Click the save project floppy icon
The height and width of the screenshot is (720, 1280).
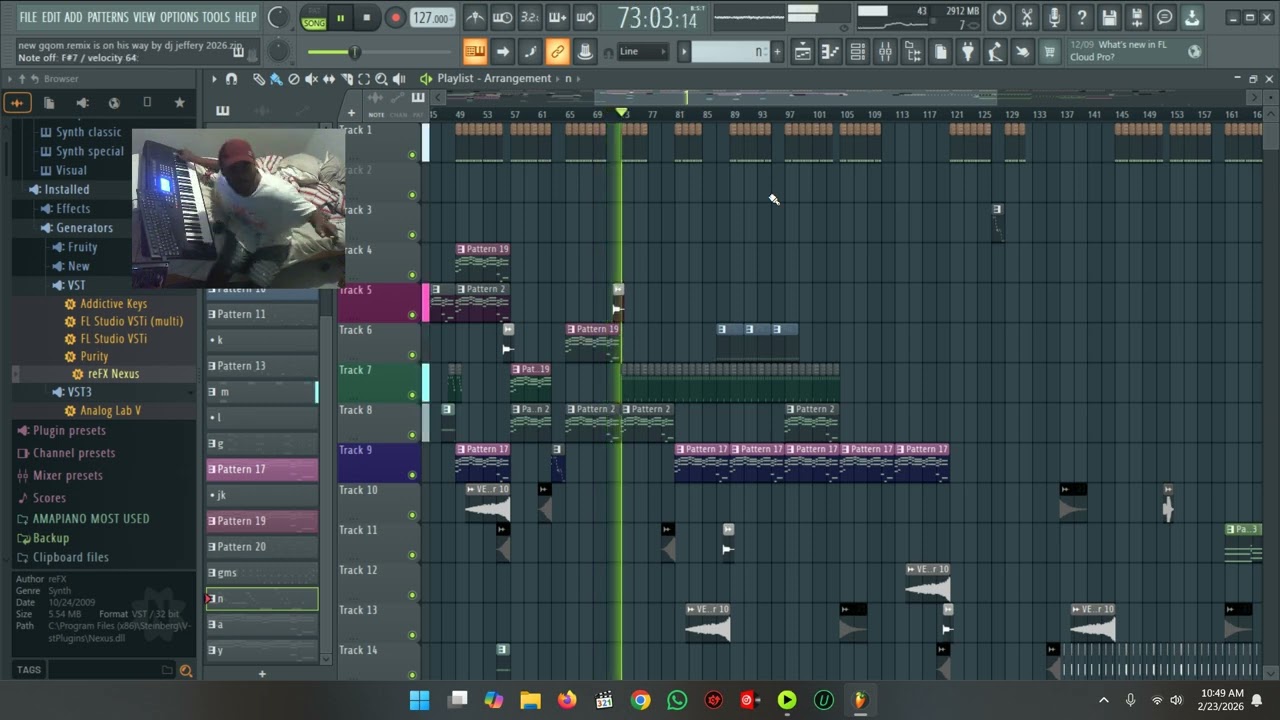[x=1109, y=17]
